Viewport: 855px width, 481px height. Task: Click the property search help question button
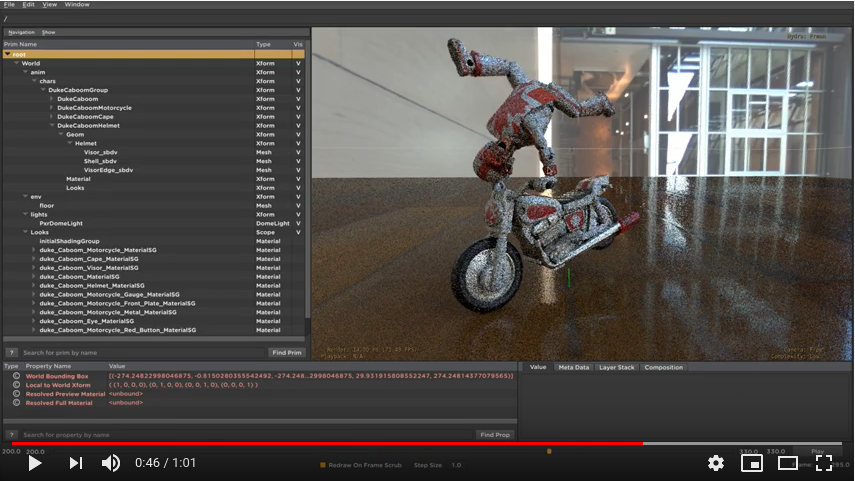click(11, 435)
